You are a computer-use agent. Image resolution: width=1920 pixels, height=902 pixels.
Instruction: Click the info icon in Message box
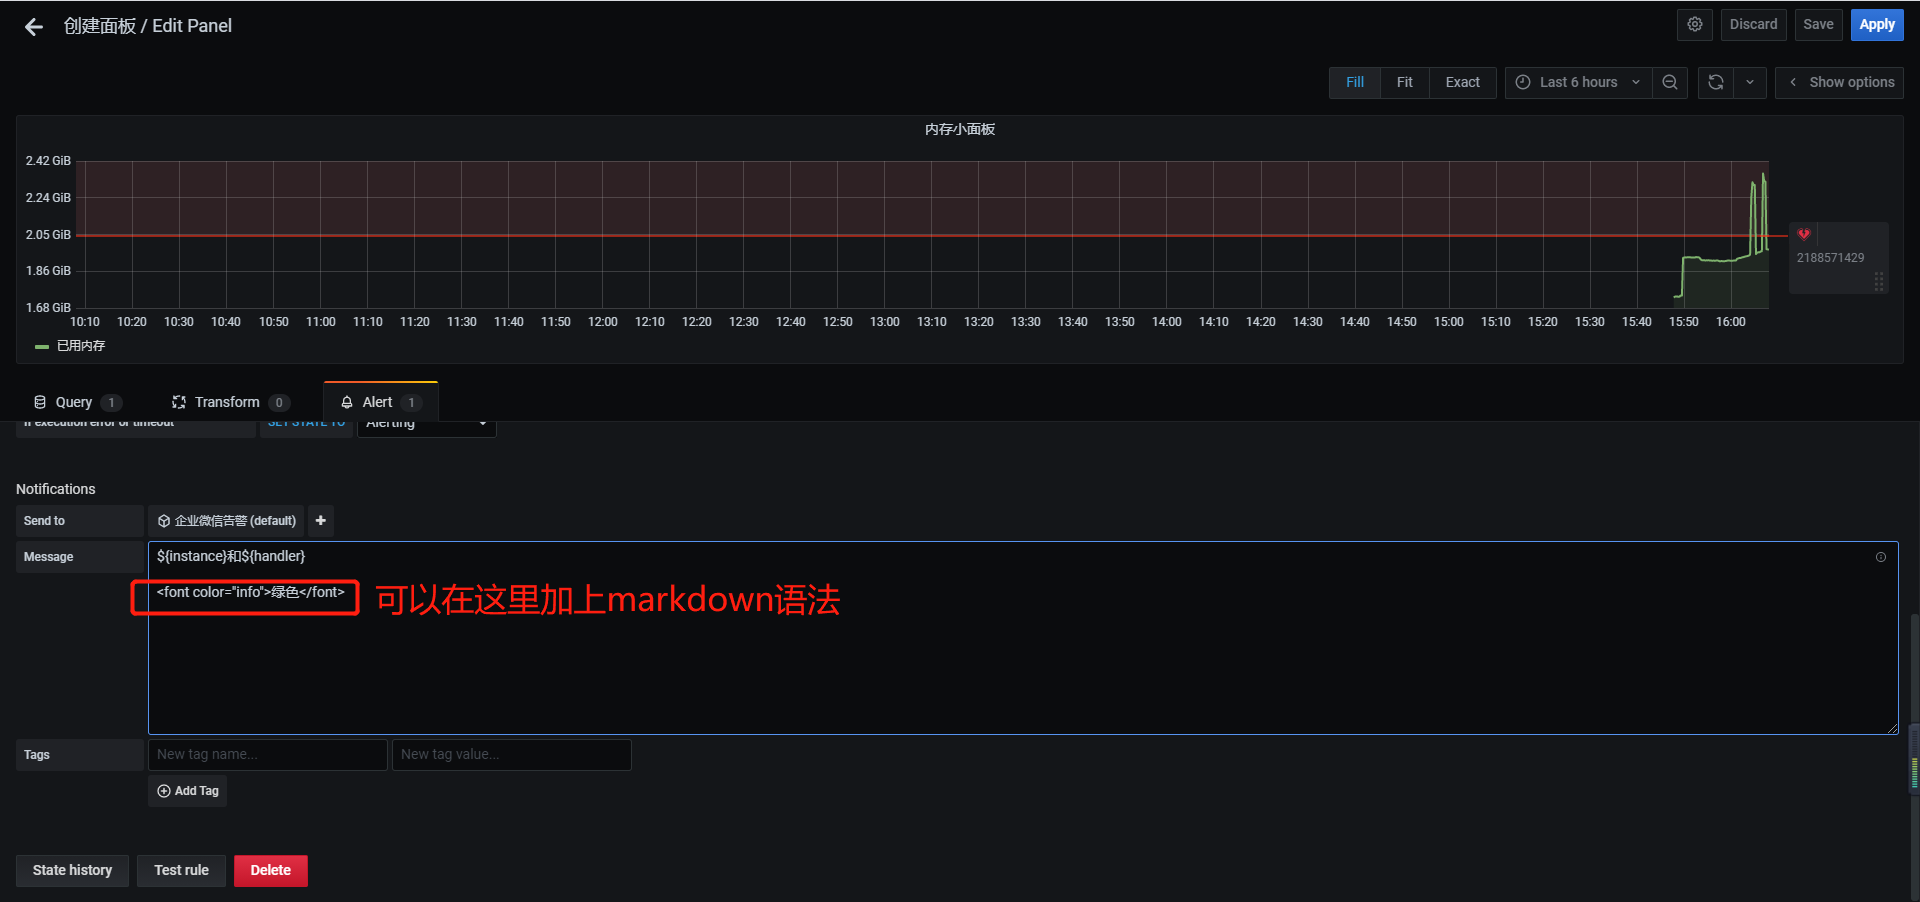tap(1880, 557)
